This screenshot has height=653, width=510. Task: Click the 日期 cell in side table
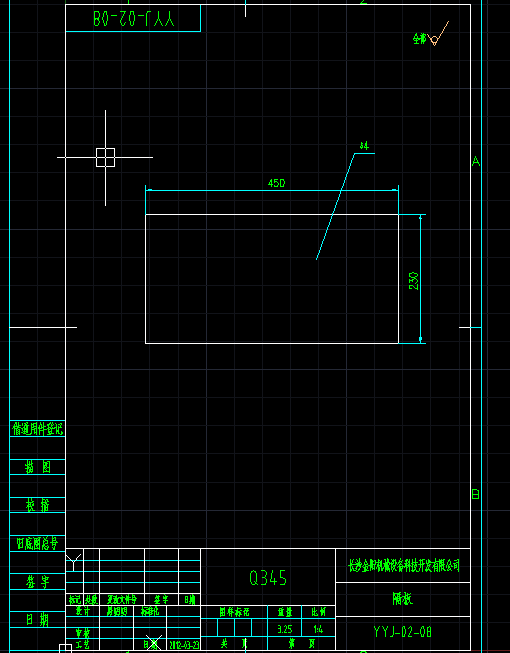[x=37, y=620]
